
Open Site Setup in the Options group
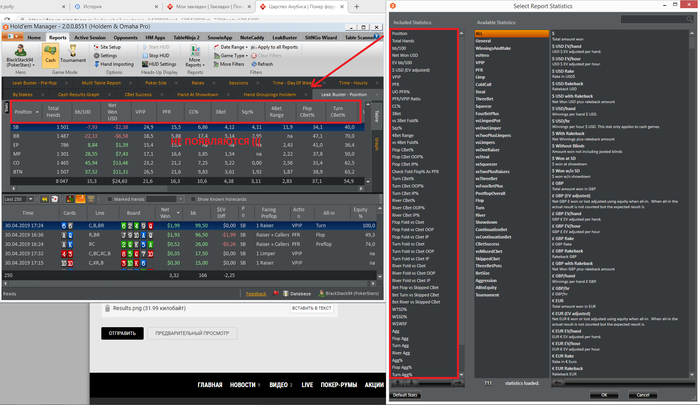point(107,47)
